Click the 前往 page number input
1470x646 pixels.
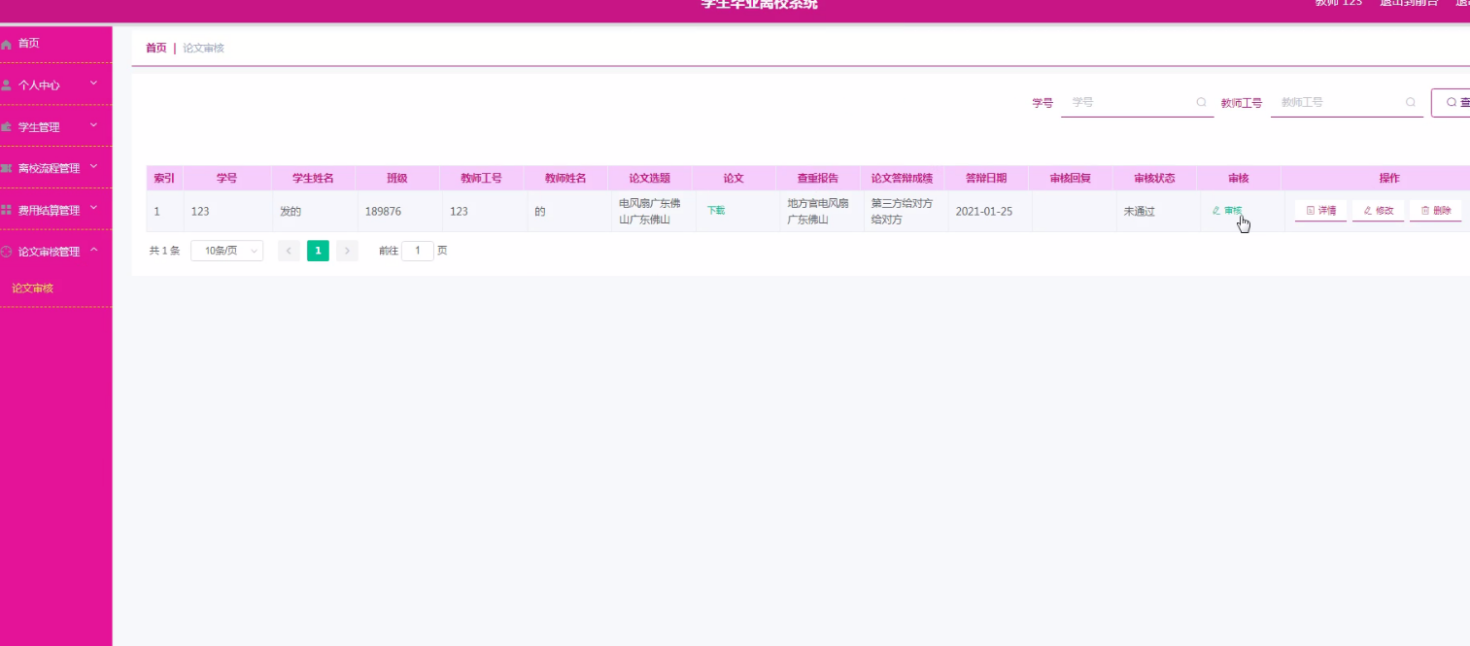(418, 251)
